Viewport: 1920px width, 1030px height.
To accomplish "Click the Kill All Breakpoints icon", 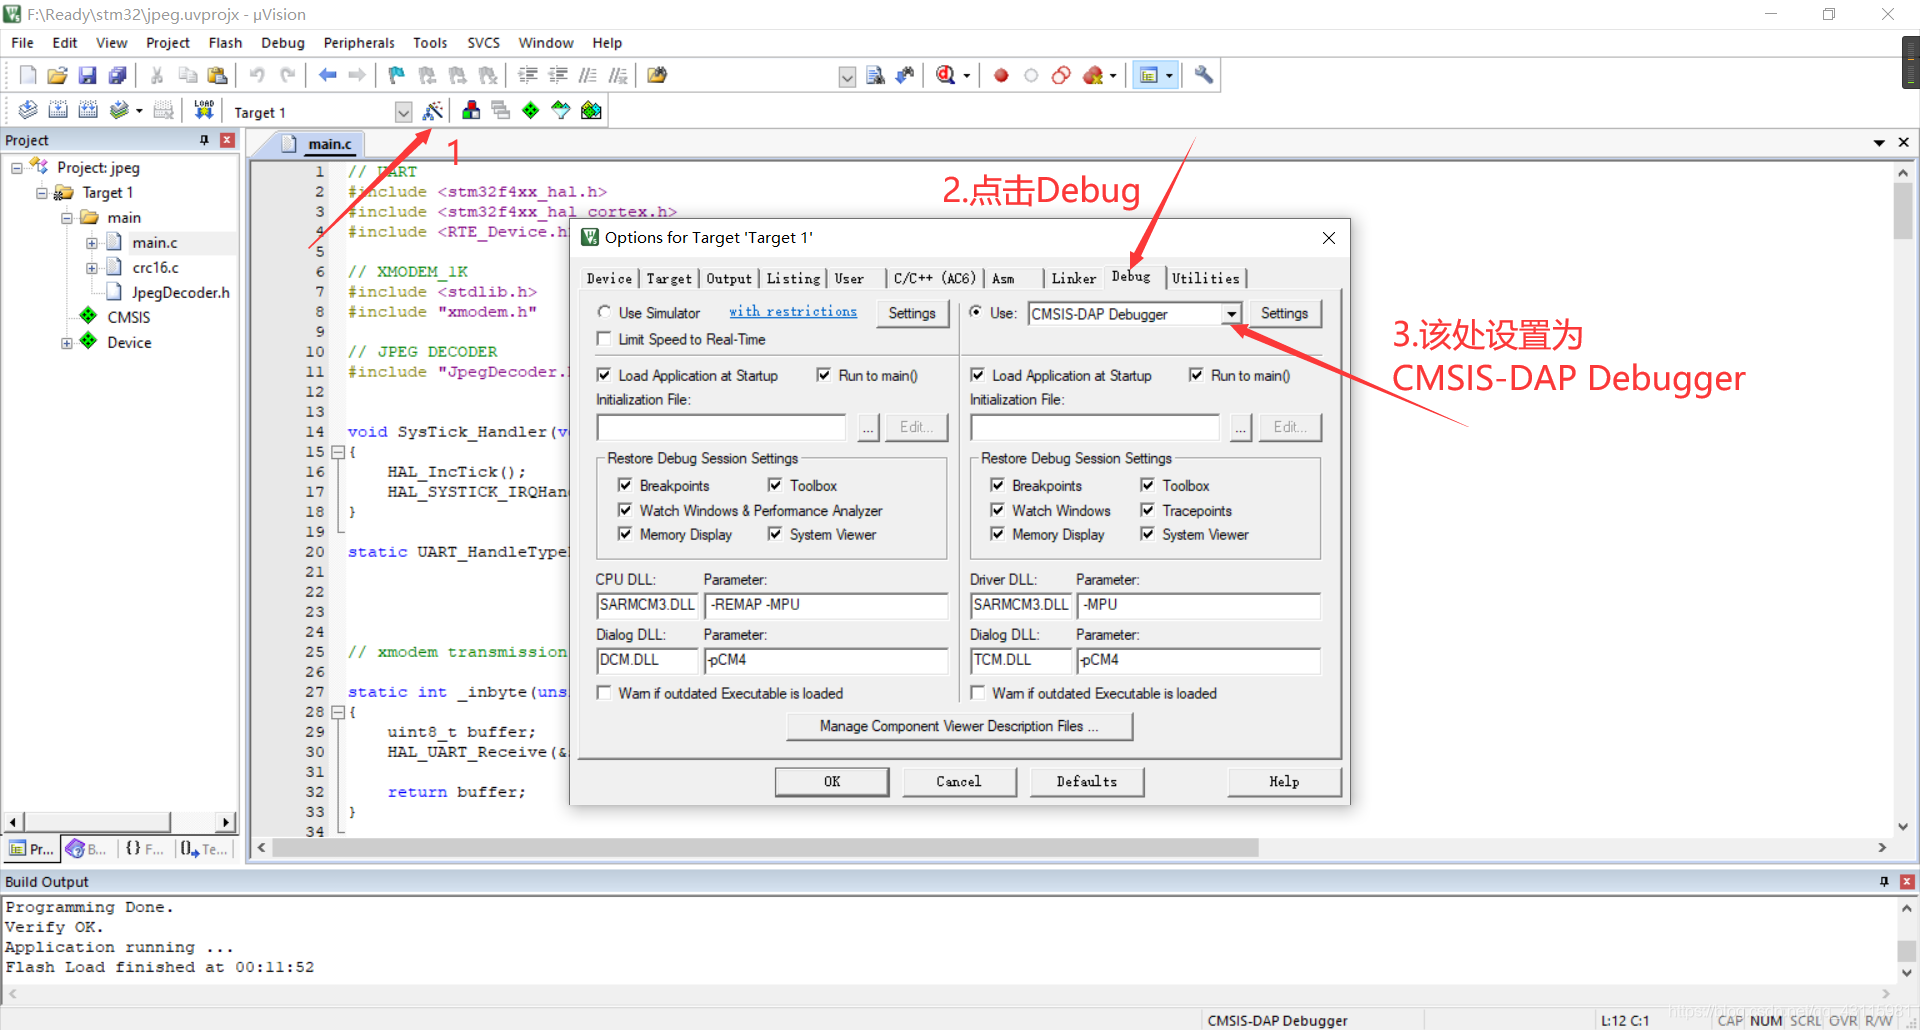I will click(x=1093, y=75).
